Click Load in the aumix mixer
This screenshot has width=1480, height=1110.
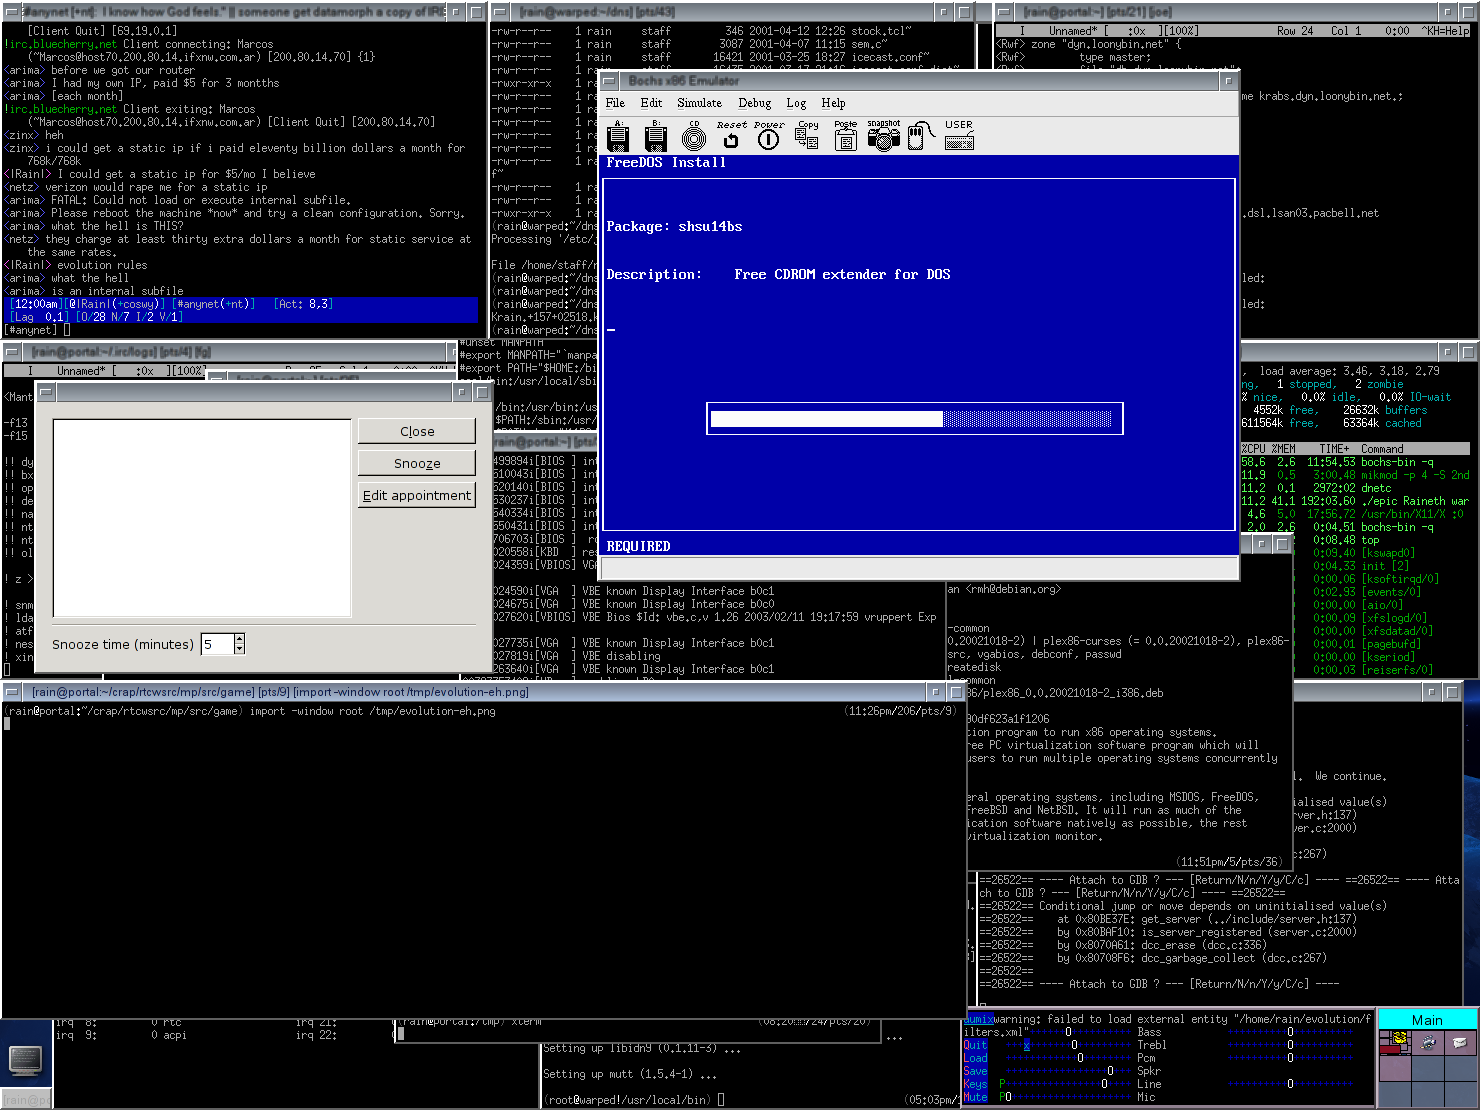975,1058
